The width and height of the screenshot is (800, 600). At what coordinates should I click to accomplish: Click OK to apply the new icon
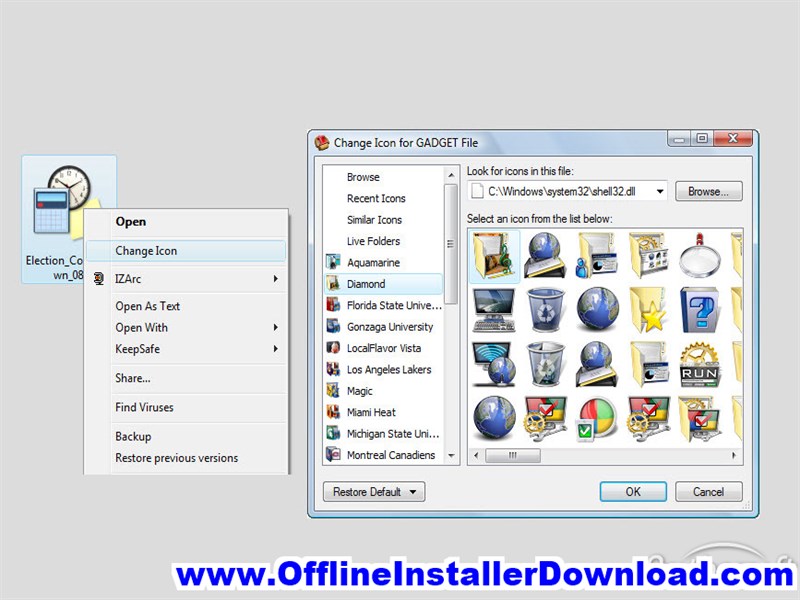[x=633, y=491]
